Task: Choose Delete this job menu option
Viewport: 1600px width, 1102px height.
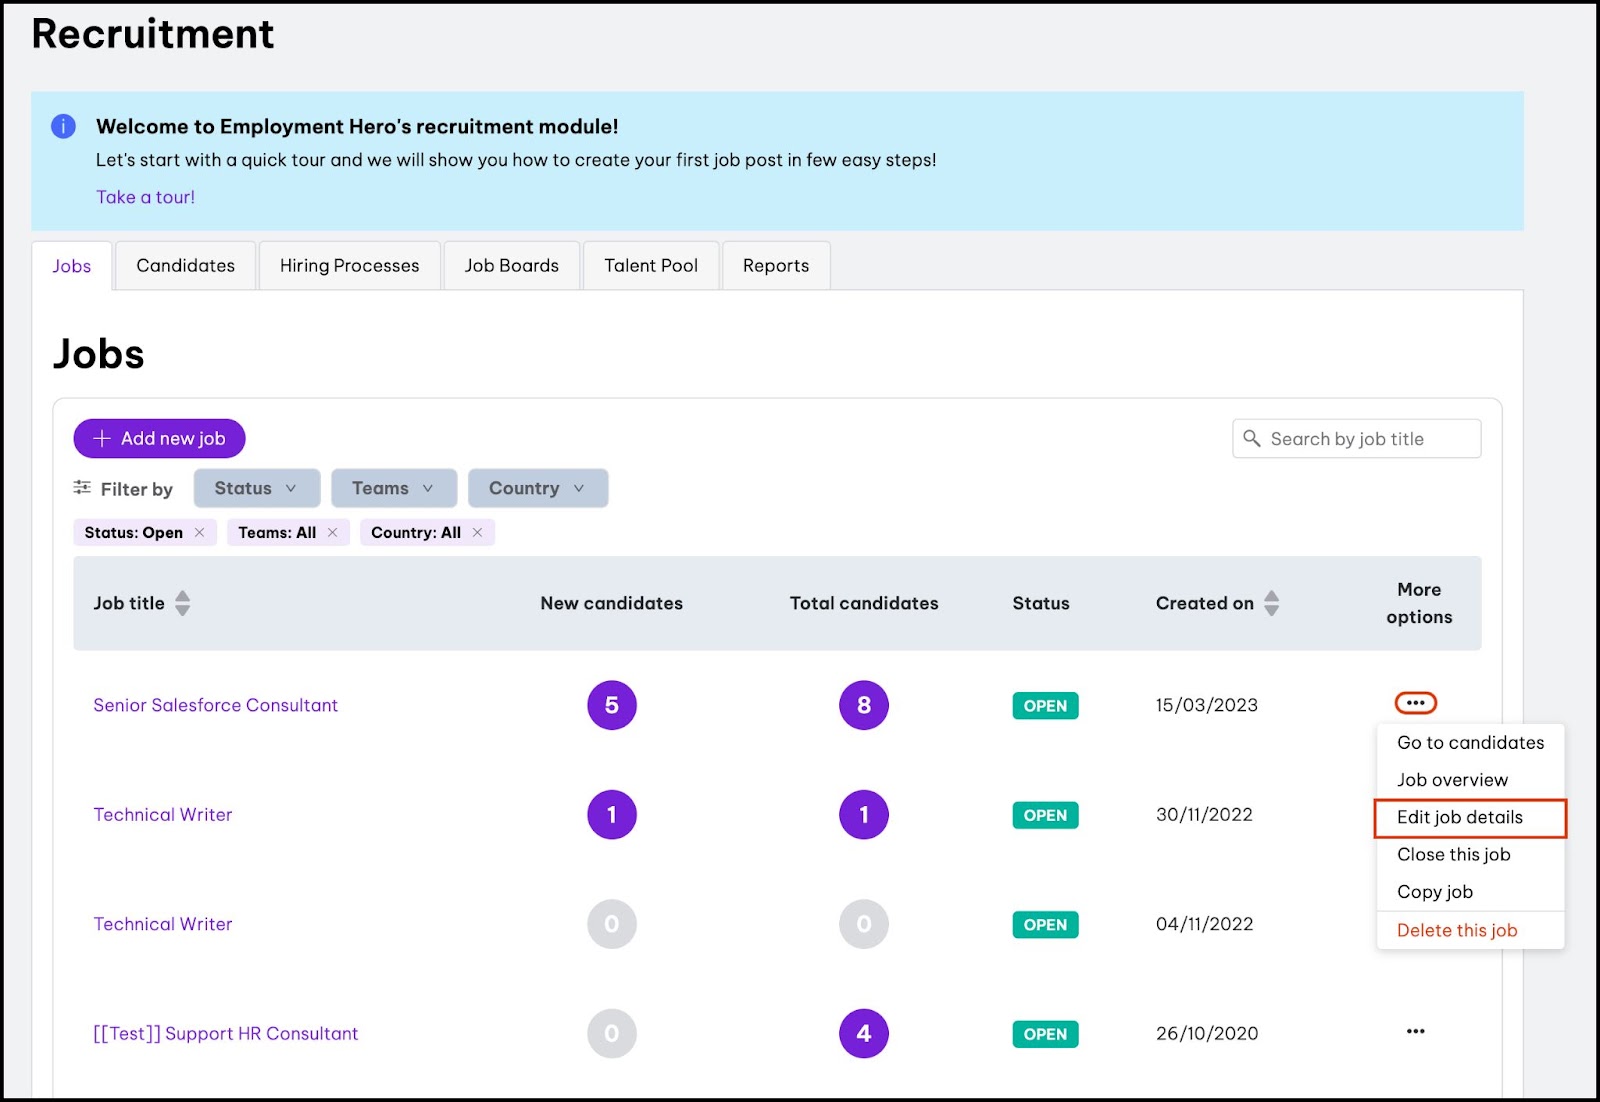Action: coord(1456,930)
